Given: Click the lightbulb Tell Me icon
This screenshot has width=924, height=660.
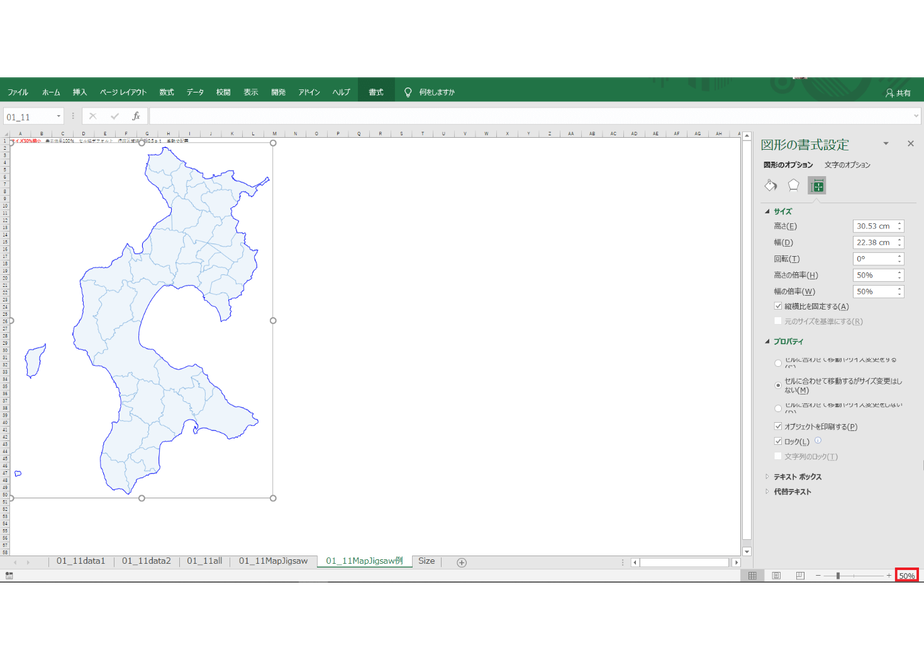Looking at the screenshot, I should (407, 92).
